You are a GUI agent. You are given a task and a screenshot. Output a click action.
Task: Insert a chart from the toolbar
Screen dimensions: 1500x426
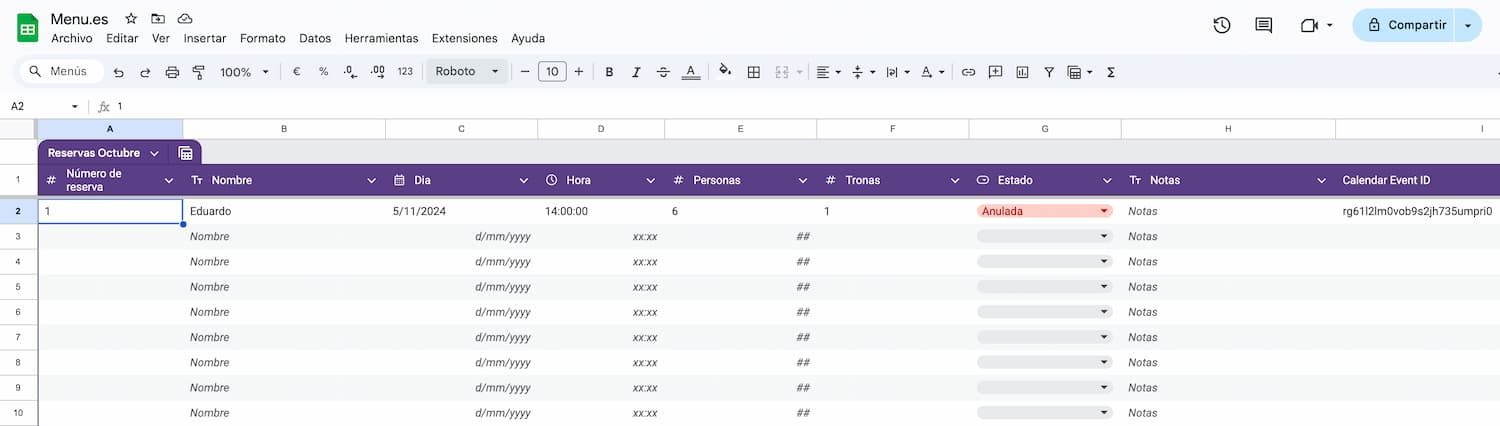[x=1022, y=72]
